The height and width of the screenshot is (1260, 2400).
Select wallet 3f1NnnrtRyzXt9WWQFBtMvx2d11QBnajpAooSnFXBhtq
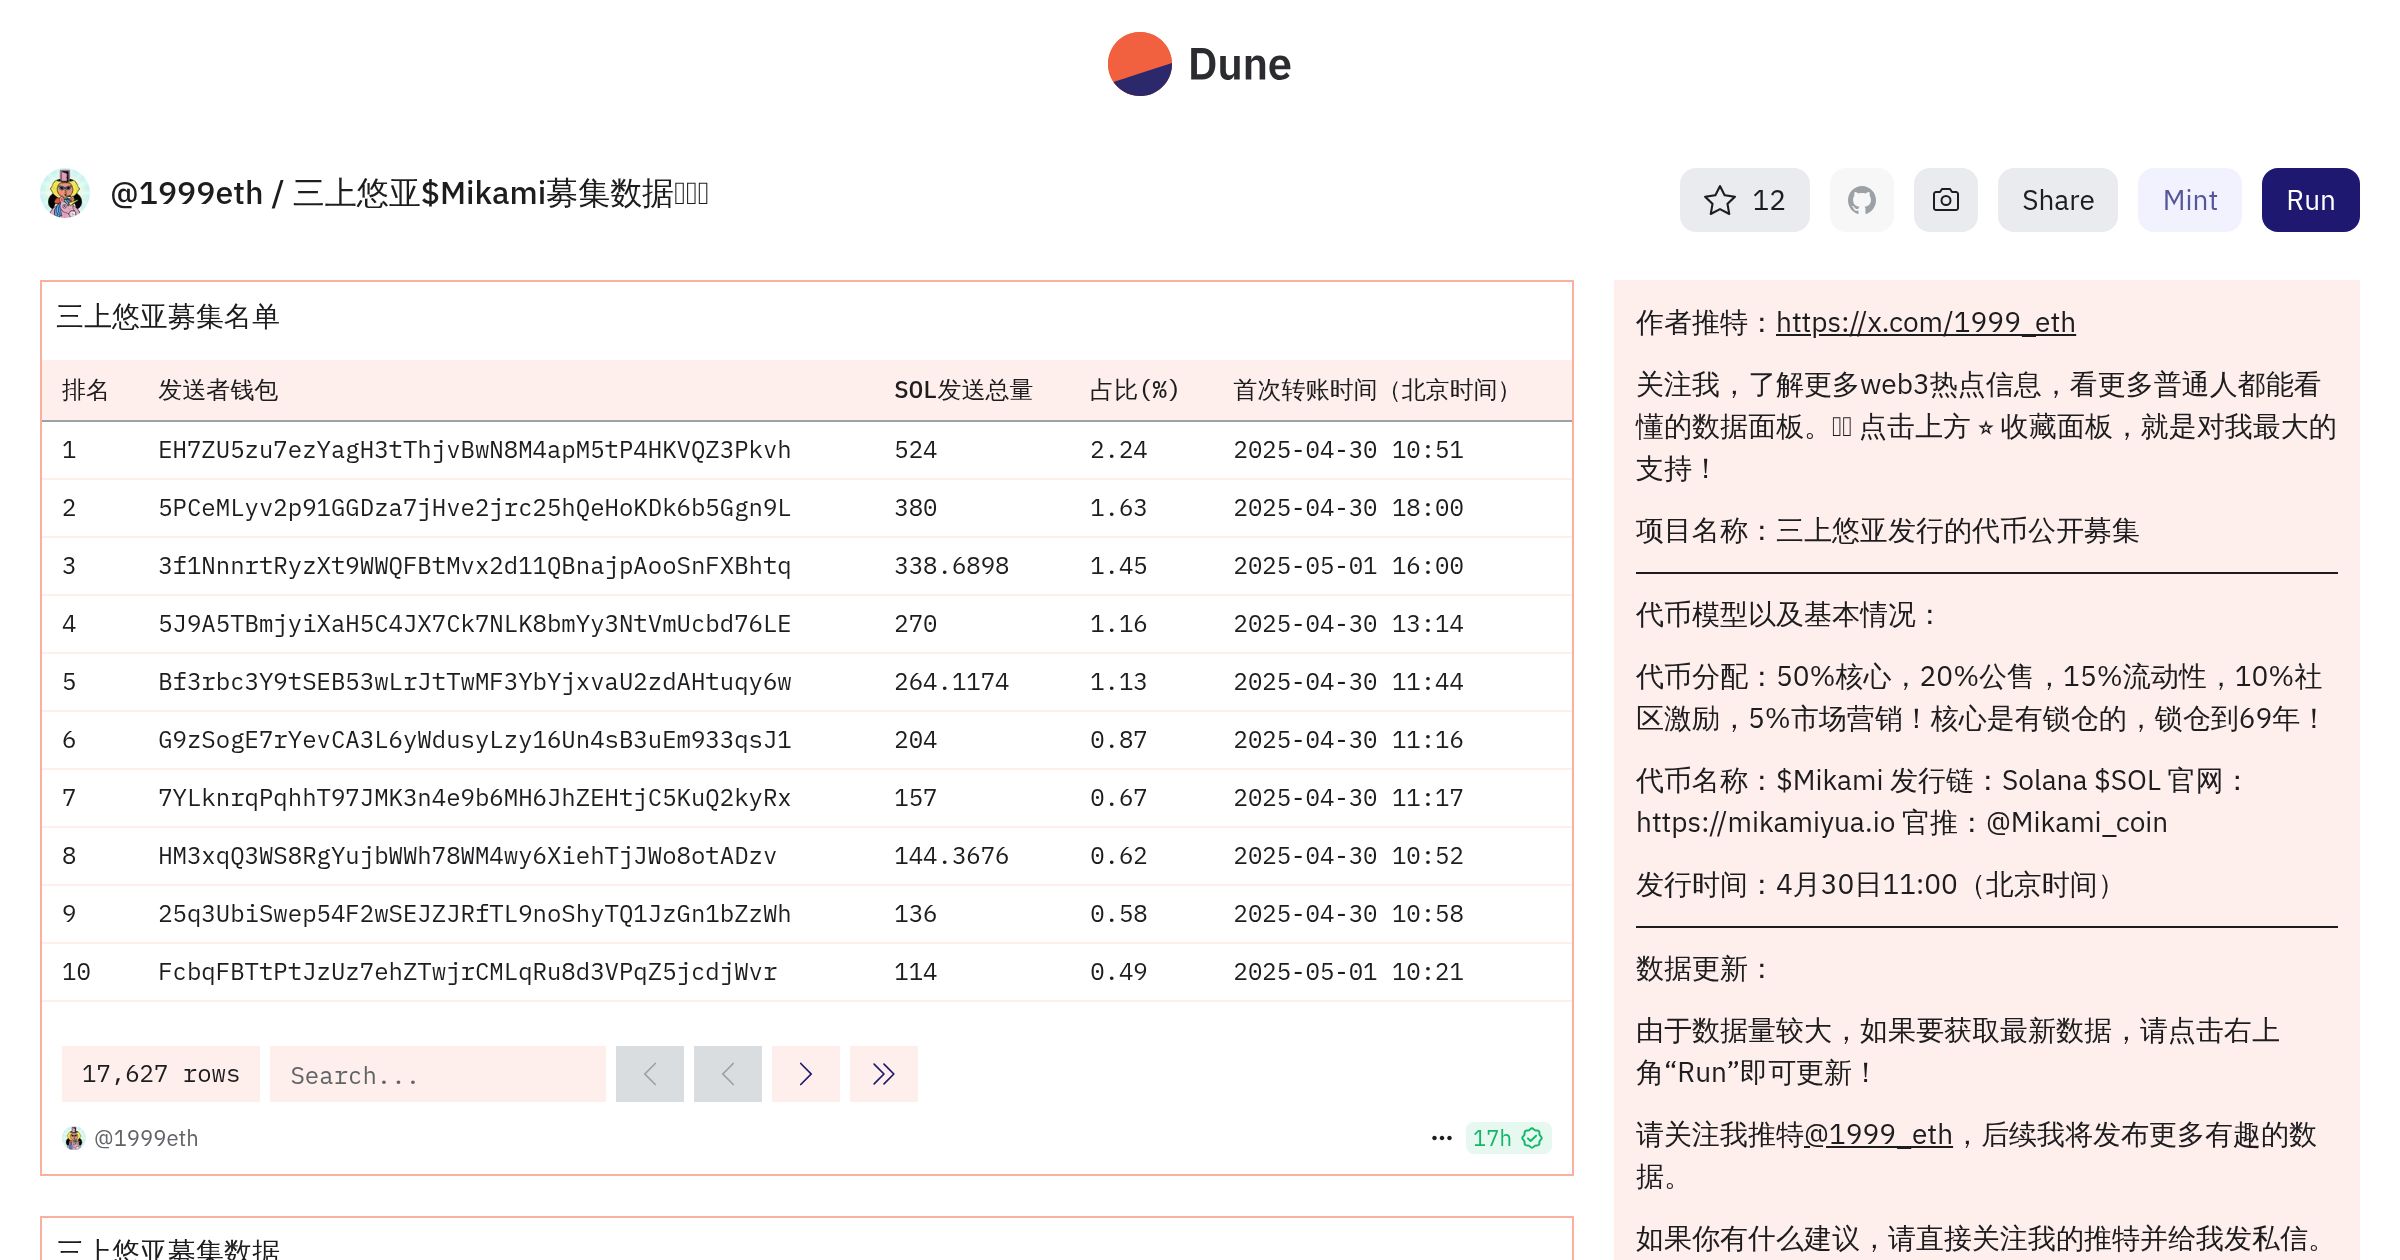pos(474,566)
